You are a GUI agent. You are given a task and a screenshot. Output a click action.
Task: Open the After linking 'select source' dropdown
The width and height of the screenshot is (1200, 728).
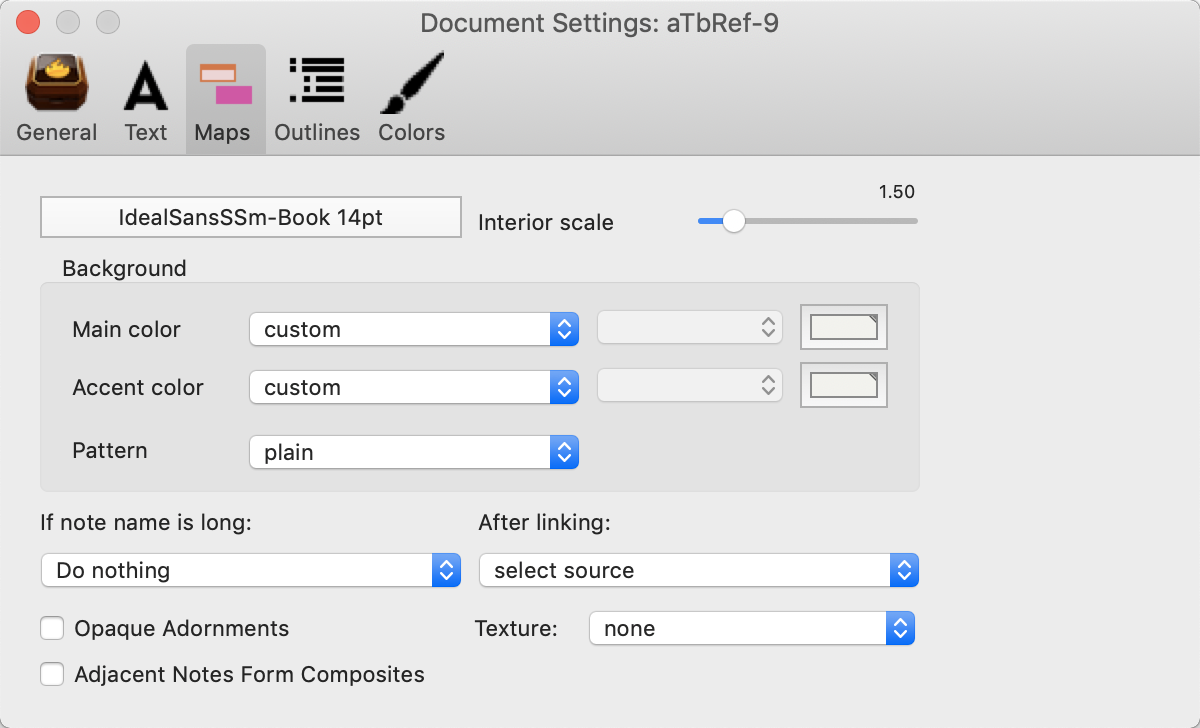(x=698, y=570)
